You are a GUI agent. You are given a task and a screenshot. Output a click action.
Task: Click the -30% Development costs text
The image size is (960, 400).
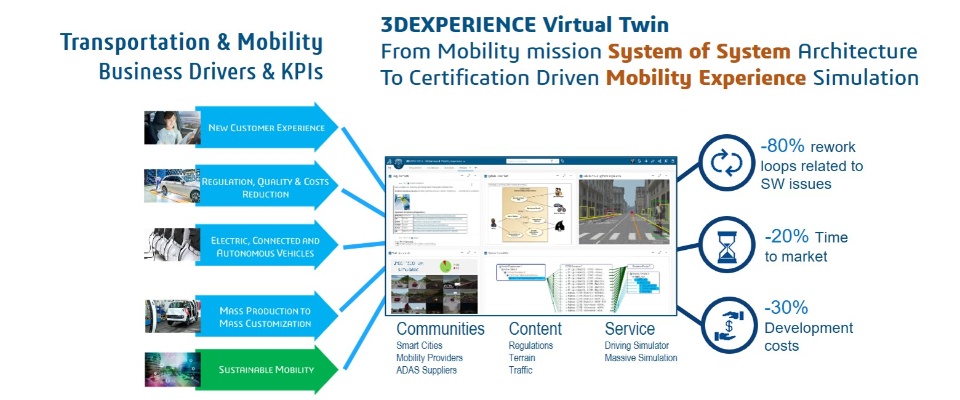808,326
